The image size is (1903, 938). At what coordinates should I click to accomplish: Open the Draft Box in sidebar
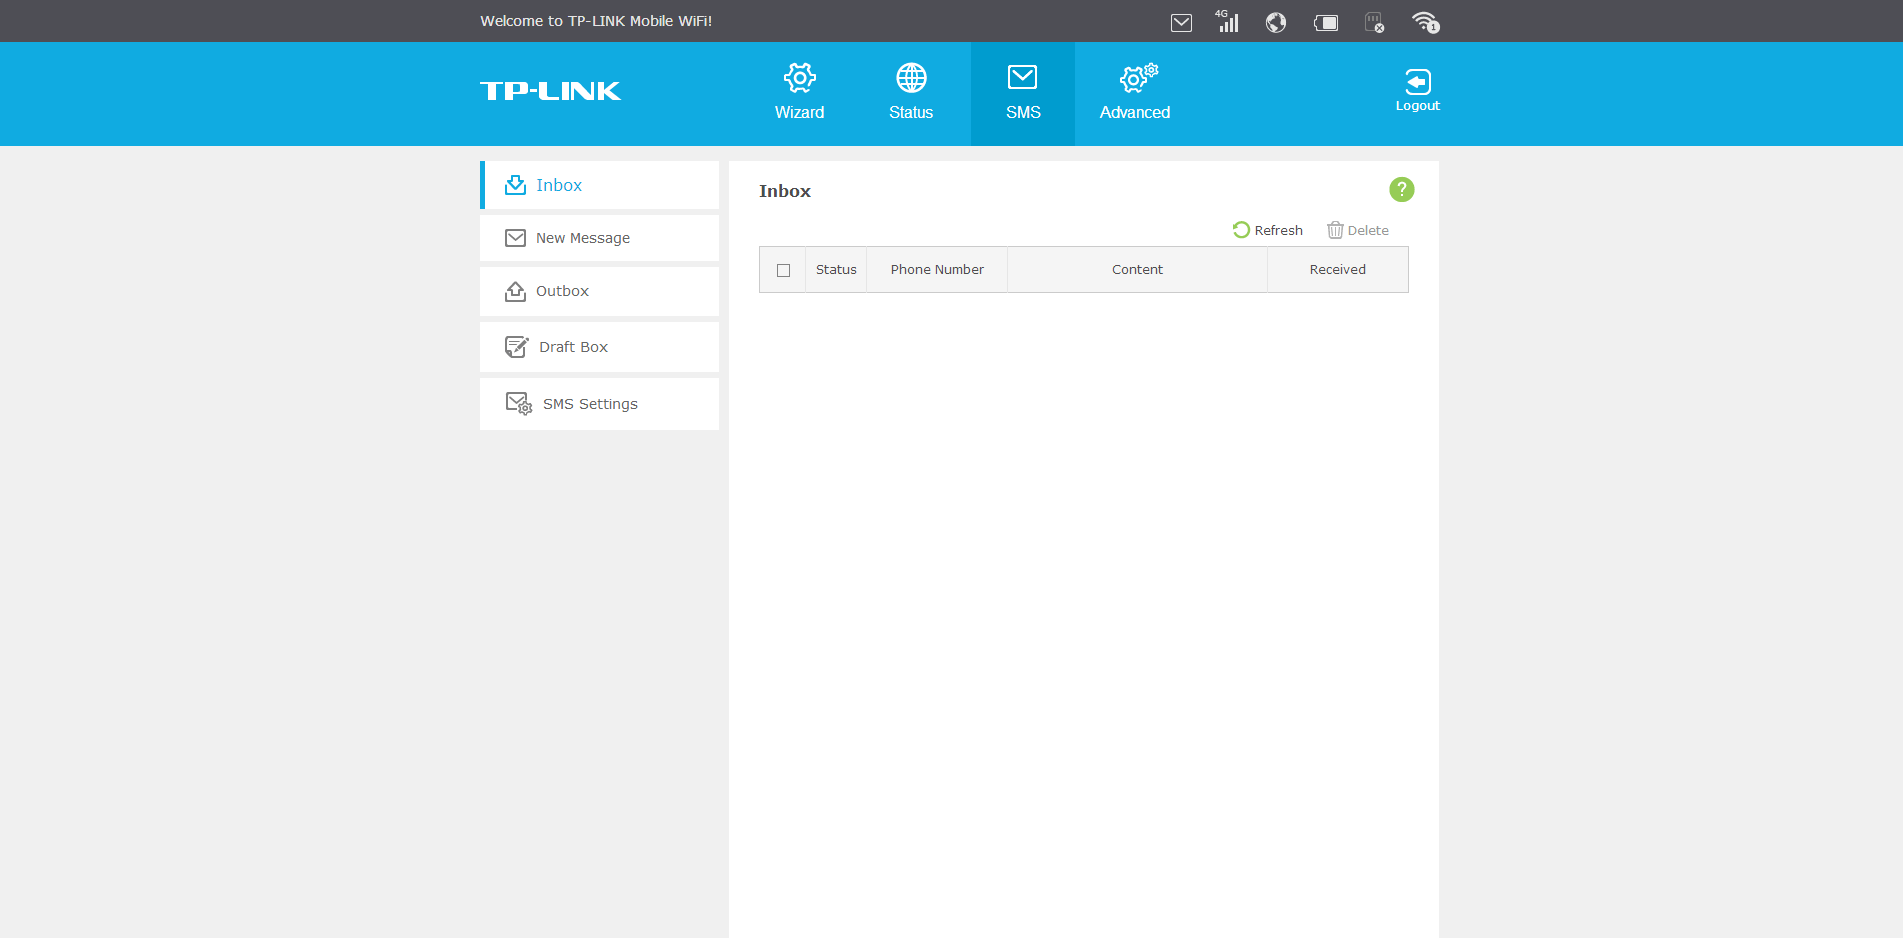click(x=573, y=347)
